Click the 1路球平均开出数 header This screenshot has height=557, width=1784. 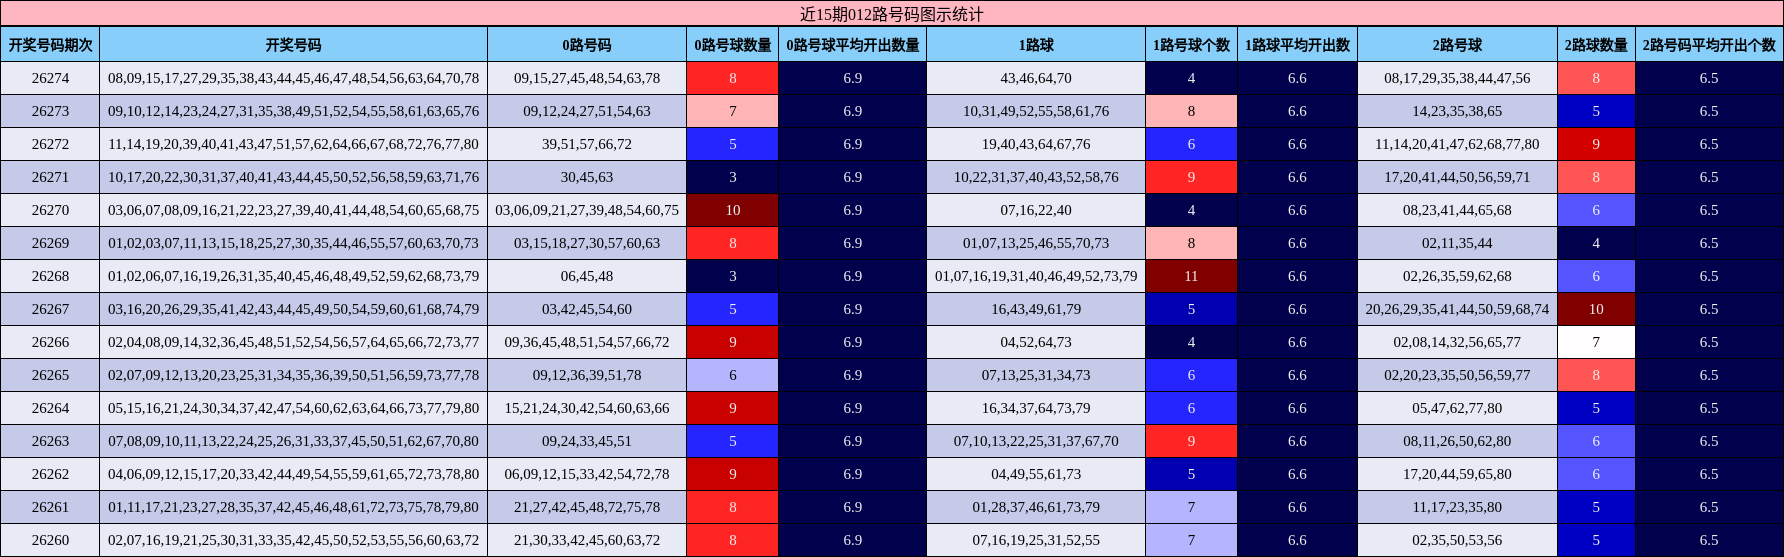point(1297,45)
